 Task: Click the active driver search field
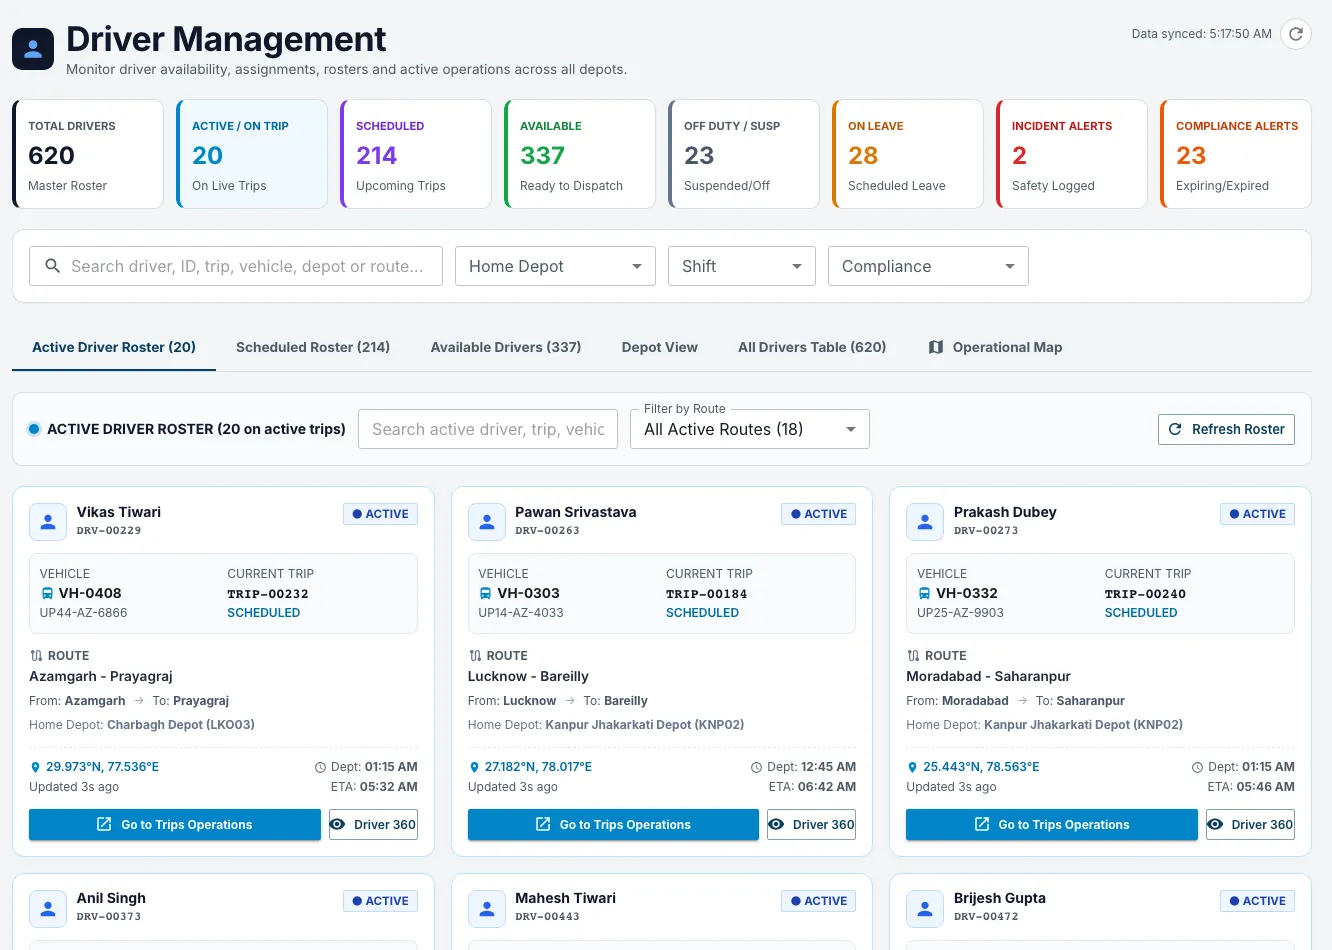coord(488,429)
